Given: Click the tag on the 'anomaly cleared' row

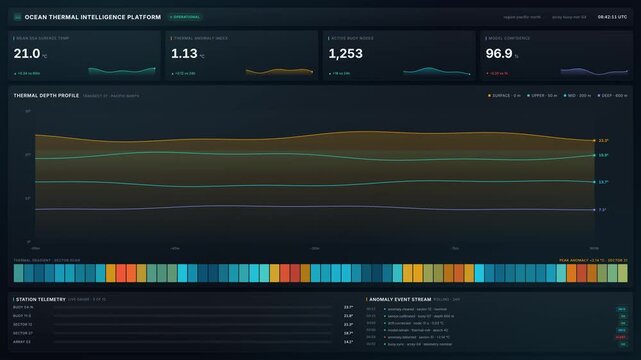Looking at the screenshot, I should point(622,309).
